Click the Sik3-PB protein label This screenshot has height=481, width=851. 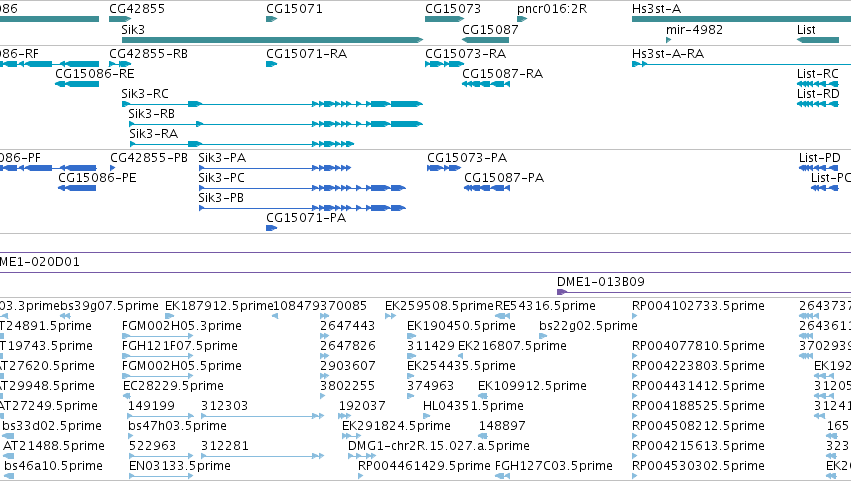pyautogui.click(x=221, y=198)
